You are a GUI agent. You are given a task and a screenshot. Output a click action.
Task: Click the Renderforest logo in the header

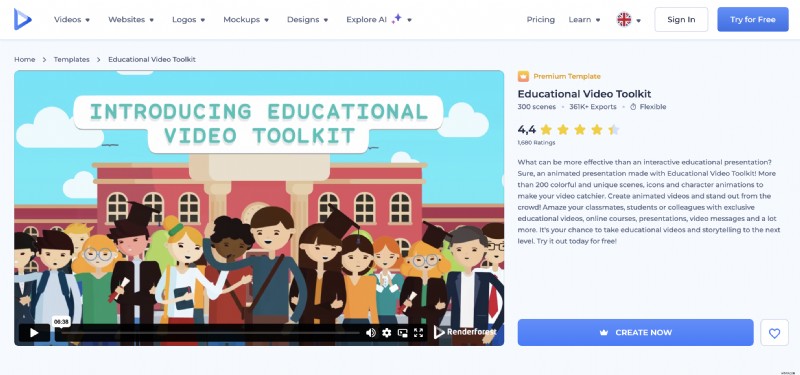22,19
